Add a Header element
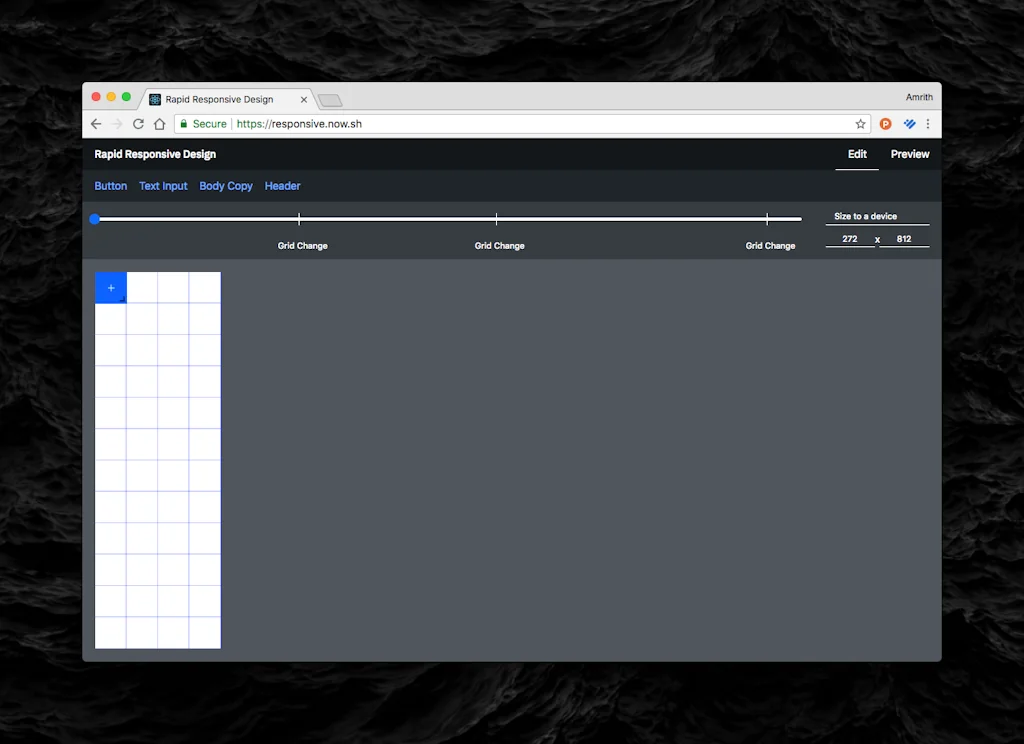The height and width of the screenshot is (744, 1024). pyautogui.click(x=282, y=186)
